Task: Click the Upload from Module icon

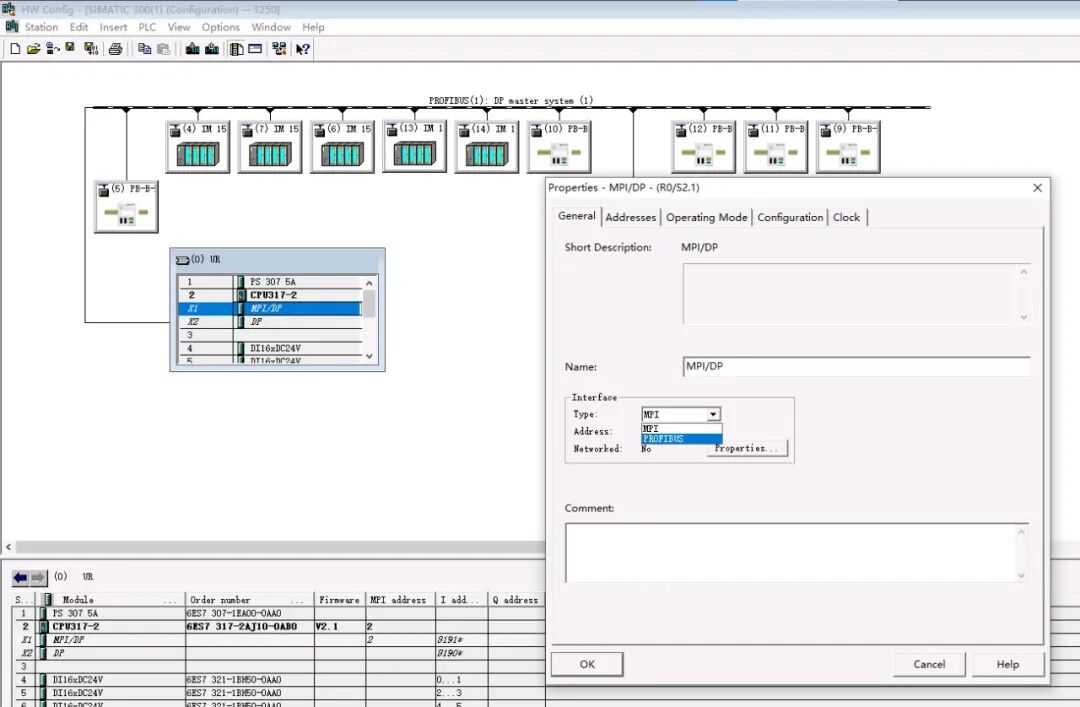Action: click(x=212, y=49)
